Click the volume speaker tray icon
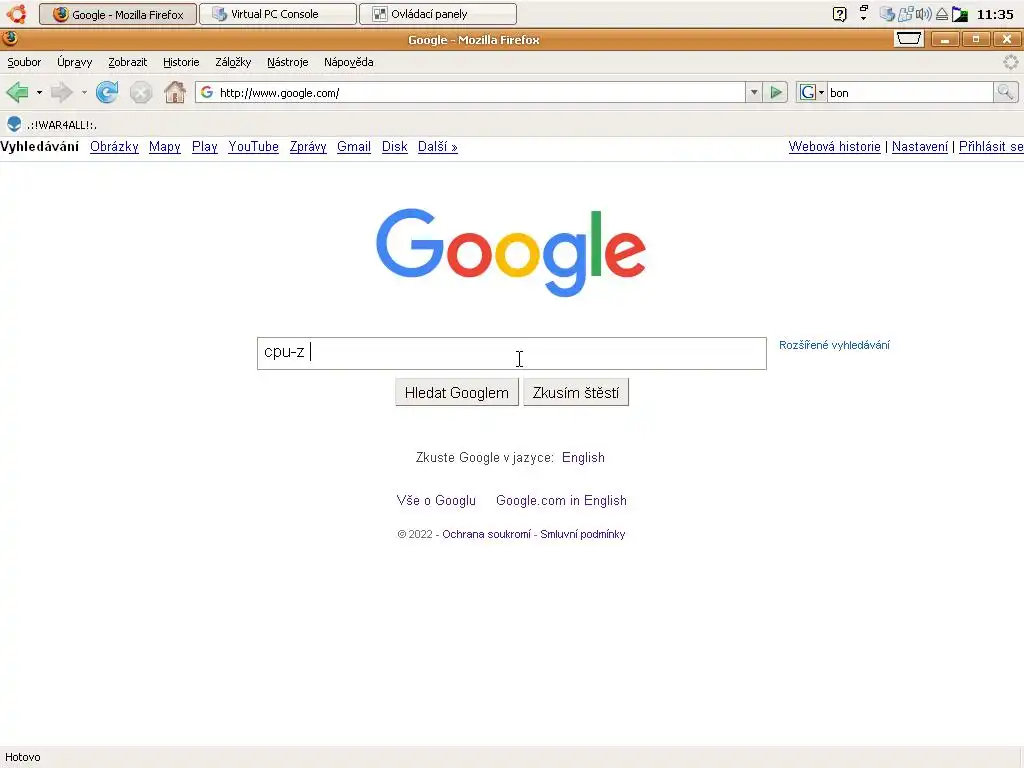 tap(923, 14)
